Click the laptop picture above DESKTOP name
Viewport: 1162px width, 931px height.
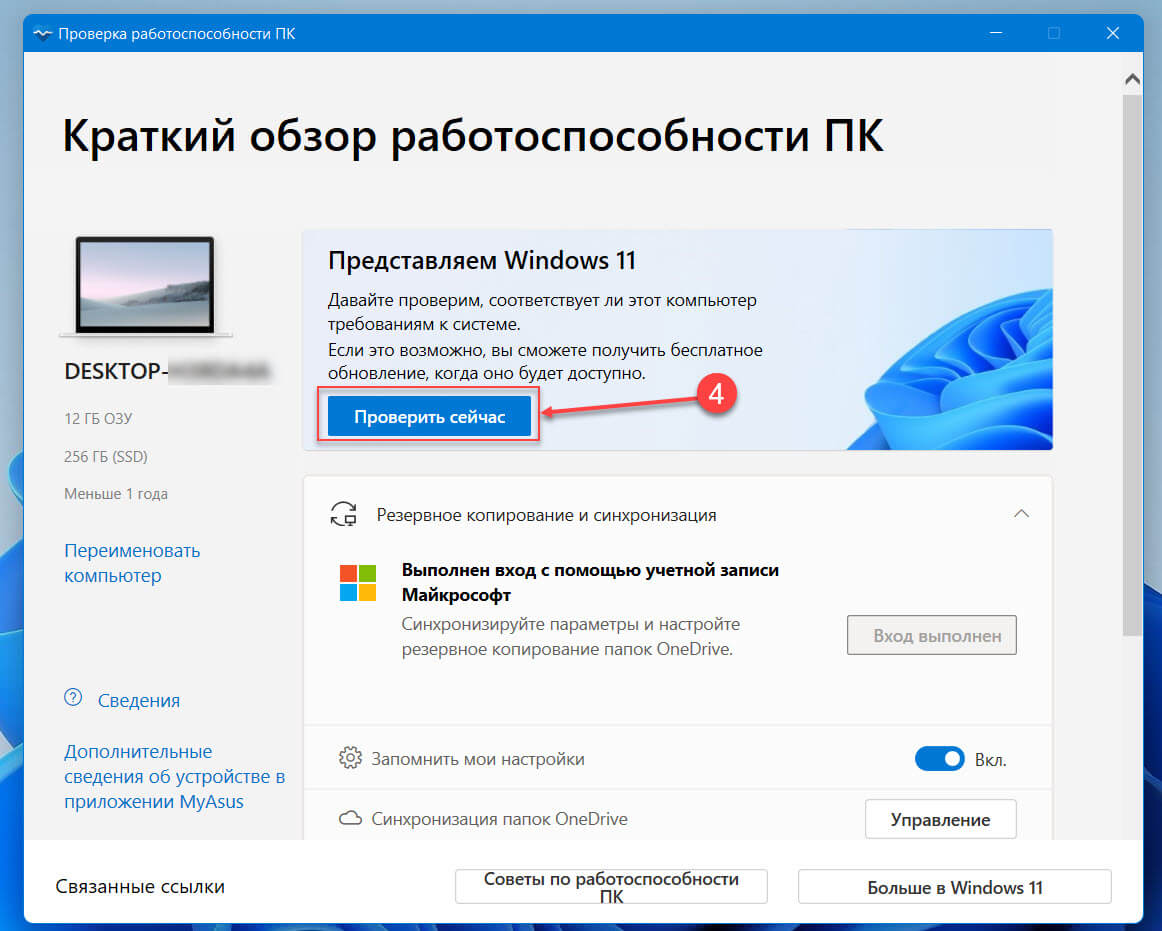pyautogui.click(x=145, y=287)
